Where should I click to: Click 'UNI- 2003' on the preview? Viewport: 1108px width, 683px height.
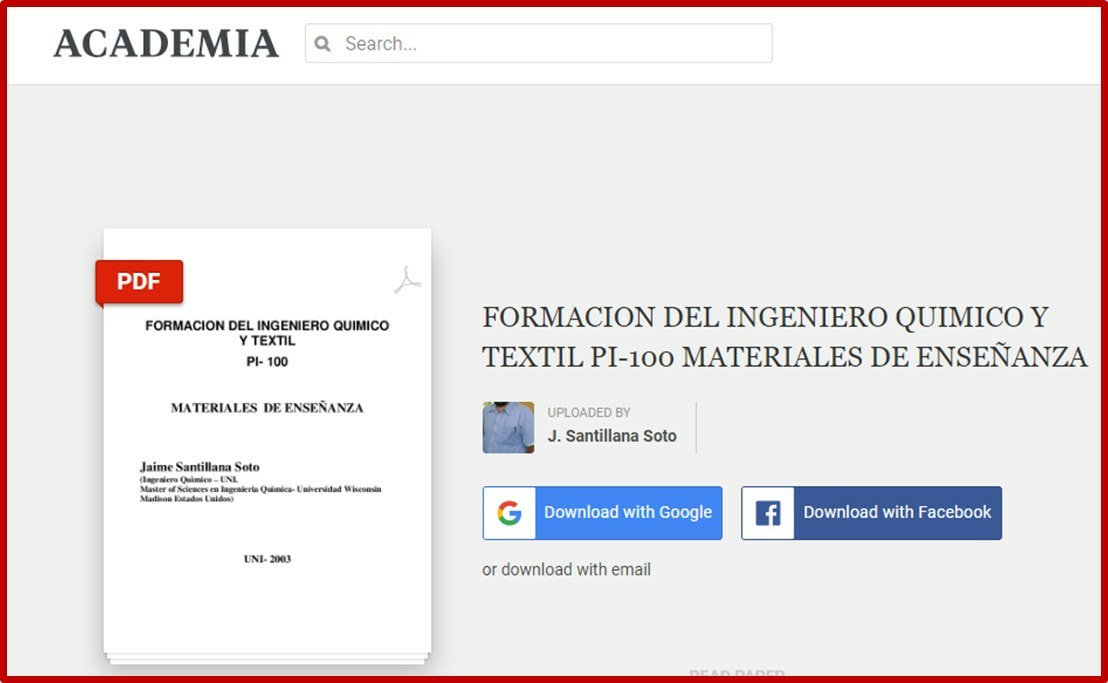[x=267, y=559]
